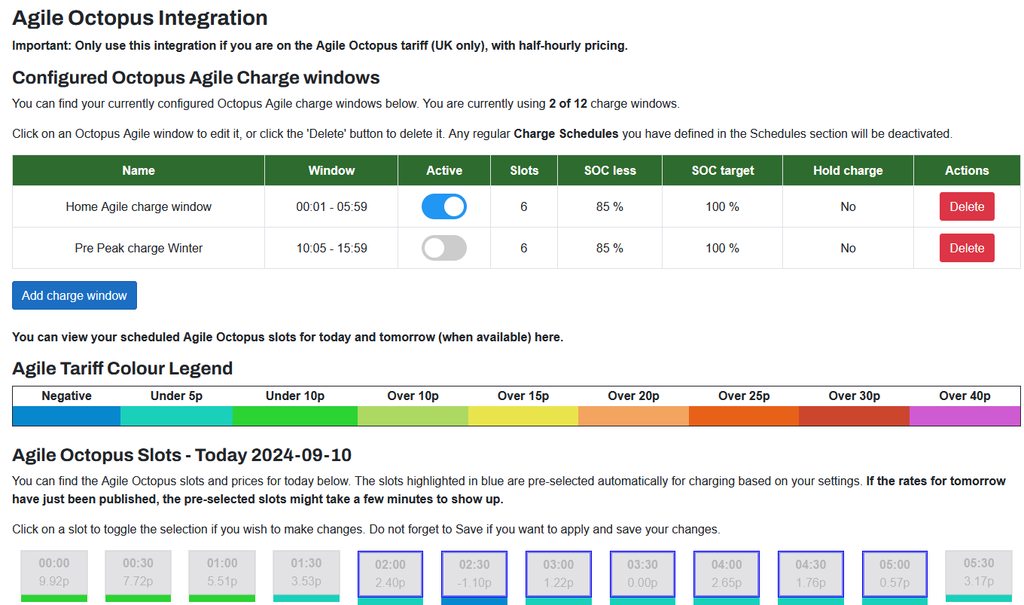Image resolution: width=1024 pixels, height=605 pixels.
Task: Toggle the 03:00 slot at 1.22p
Action: (x=558, y=573)
